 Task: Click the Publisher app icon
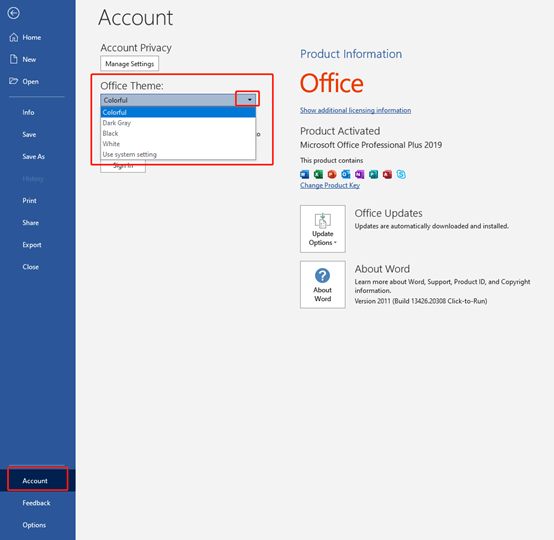(373, 174)
